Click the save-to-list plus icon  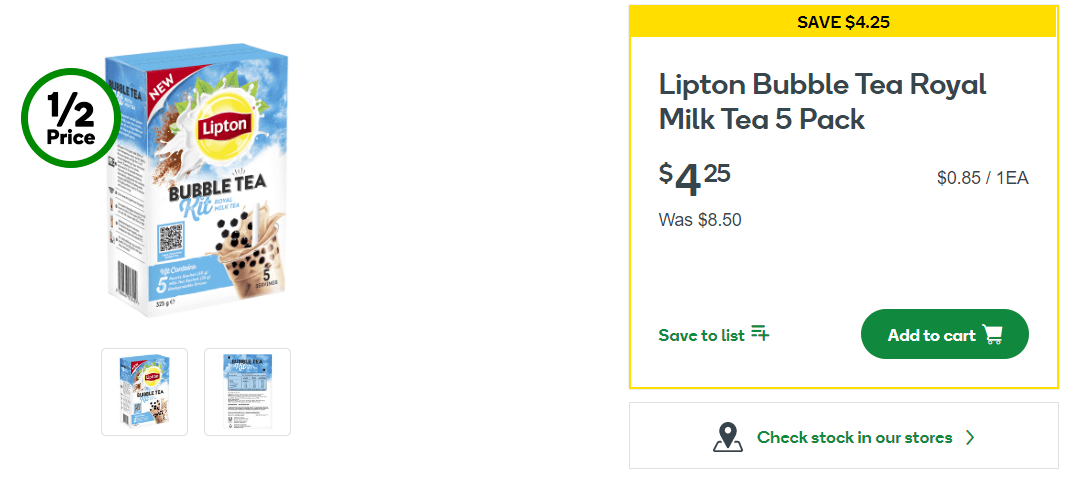760,334
